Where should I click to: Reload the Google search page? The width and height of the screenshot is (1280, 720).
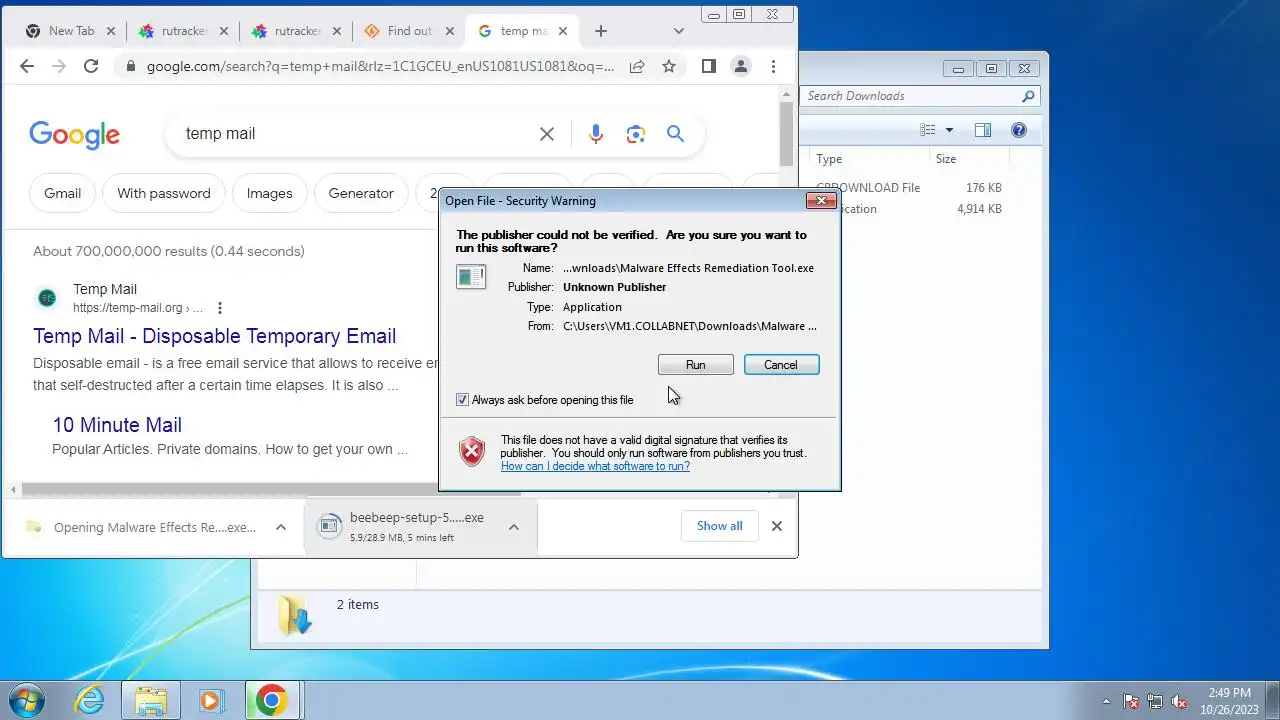click(x=91, y=66)
